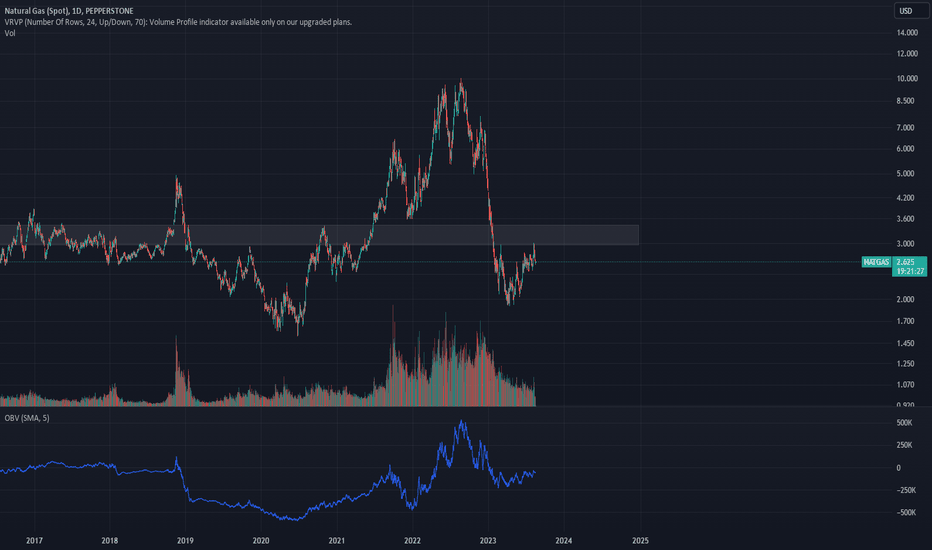The height and width of the screenshot is (550, 932).
Task: Click the -250K OBV axis label
Action: (x=906, y=491)
